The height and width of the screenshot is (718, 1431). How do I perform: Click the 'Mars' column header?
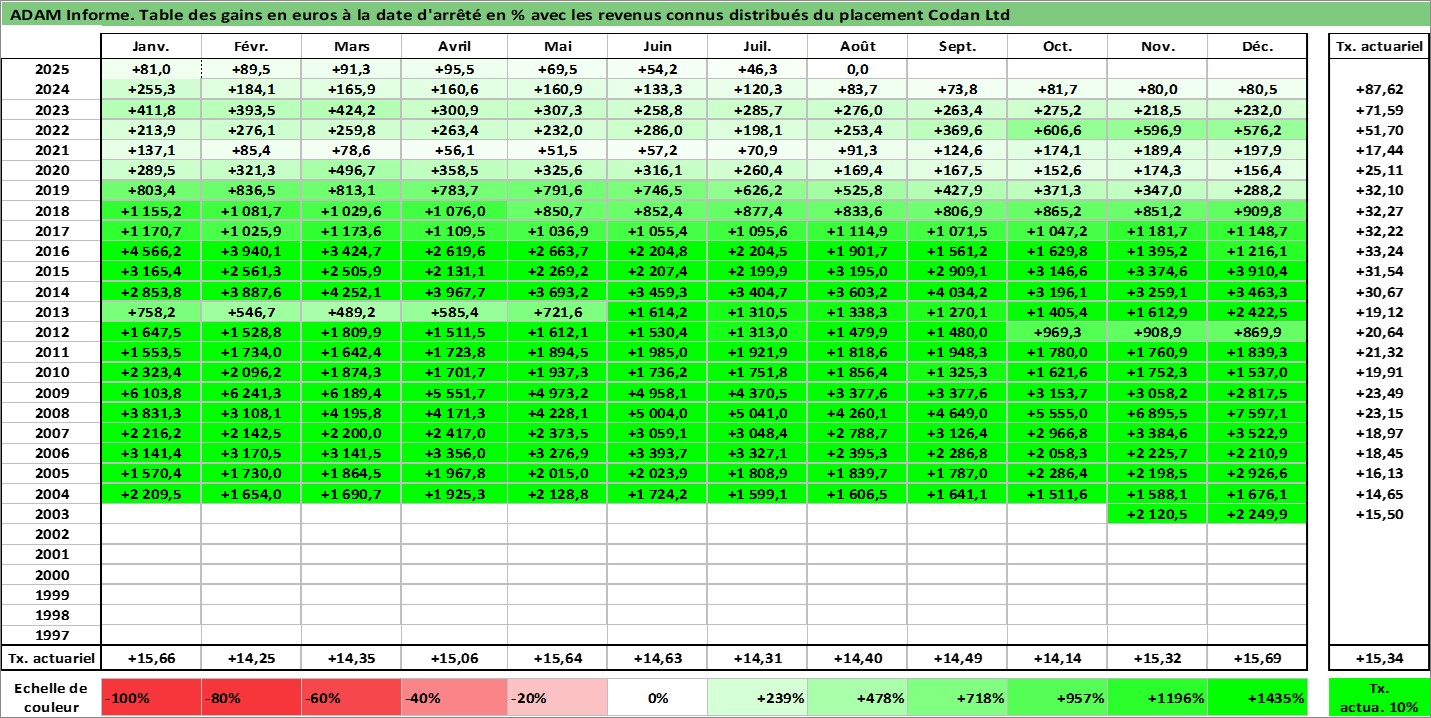click(x=351, y=47)
